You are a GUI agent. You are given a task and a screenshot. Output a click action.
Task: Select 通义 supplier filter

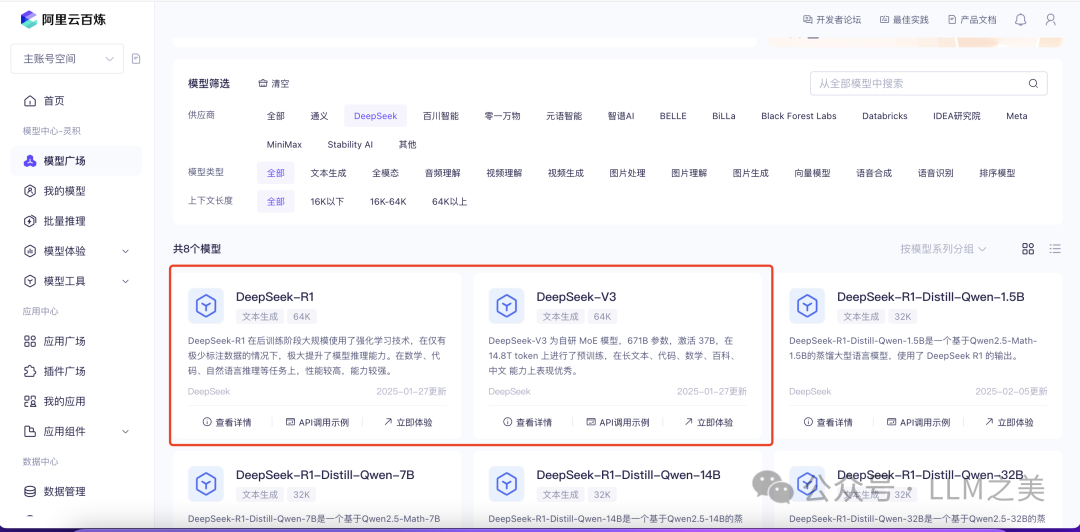(319, 116)
